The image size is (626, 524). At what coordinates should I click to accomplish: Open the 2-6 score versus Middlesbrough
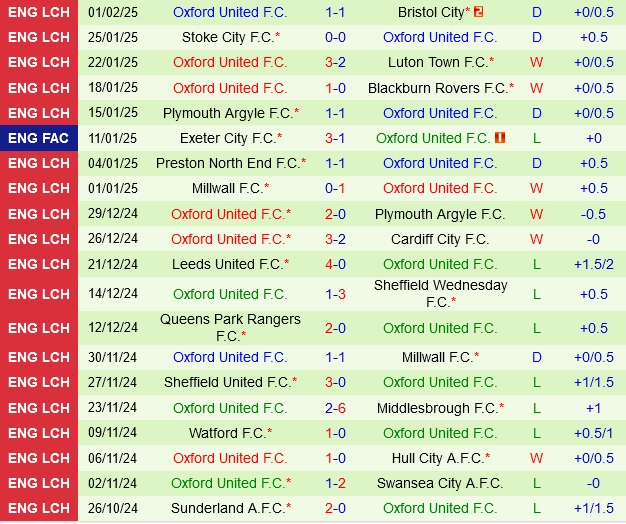point(335,408)
